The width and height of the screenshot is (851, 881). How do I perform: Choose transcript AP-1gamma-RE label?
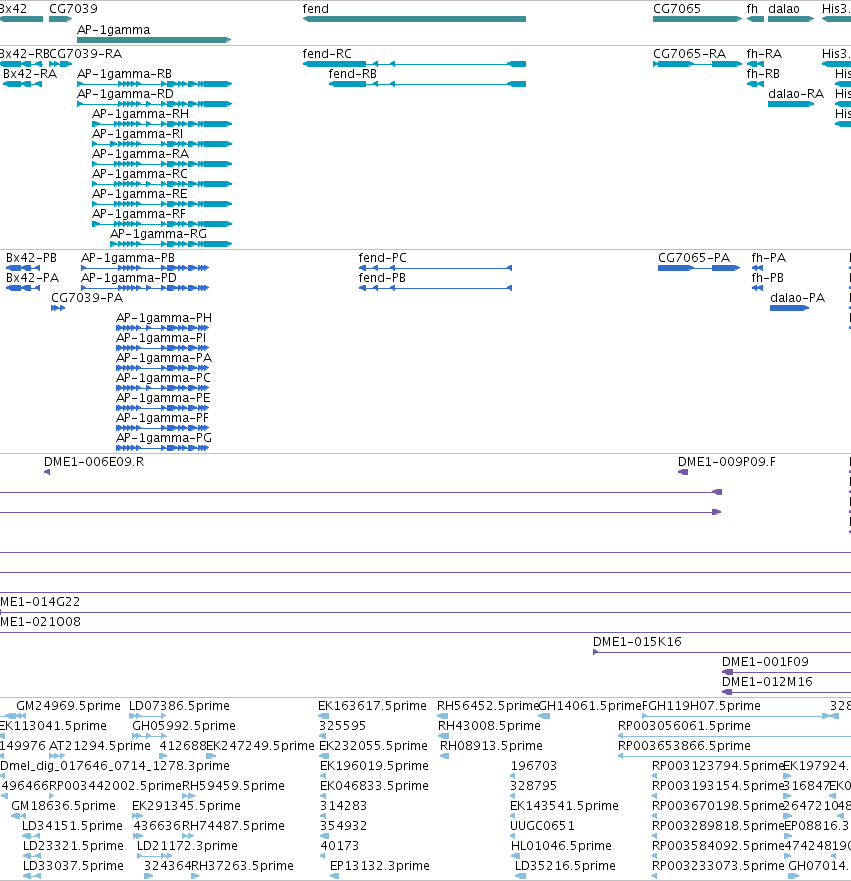[140, 194]
